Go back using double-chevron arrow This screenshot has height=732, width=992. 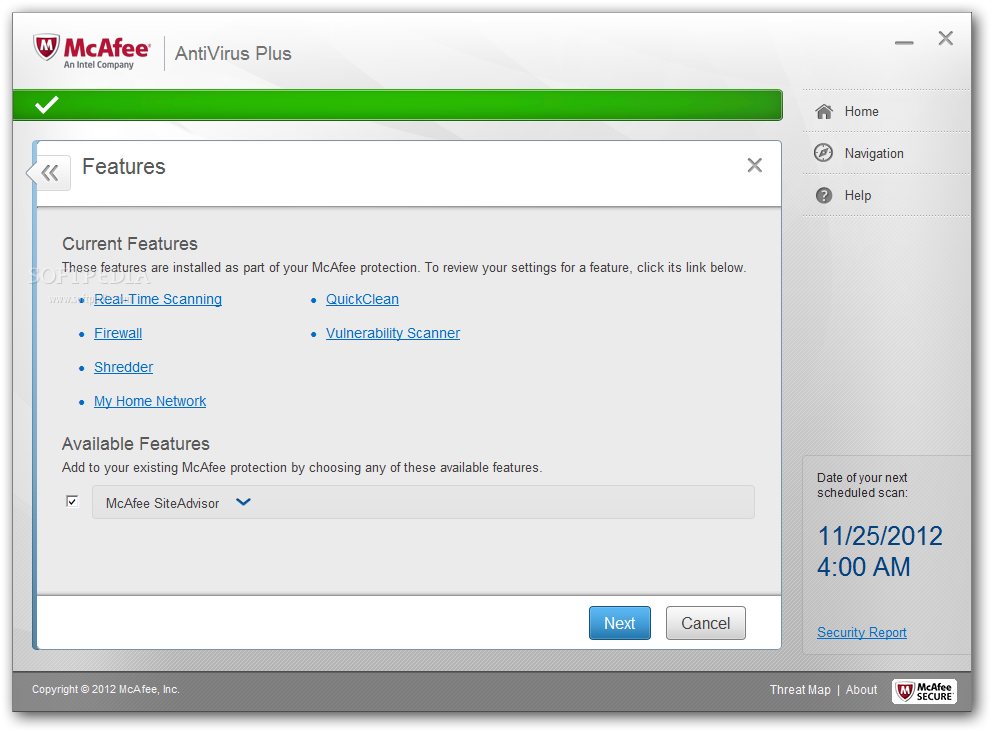click(50, 172)
